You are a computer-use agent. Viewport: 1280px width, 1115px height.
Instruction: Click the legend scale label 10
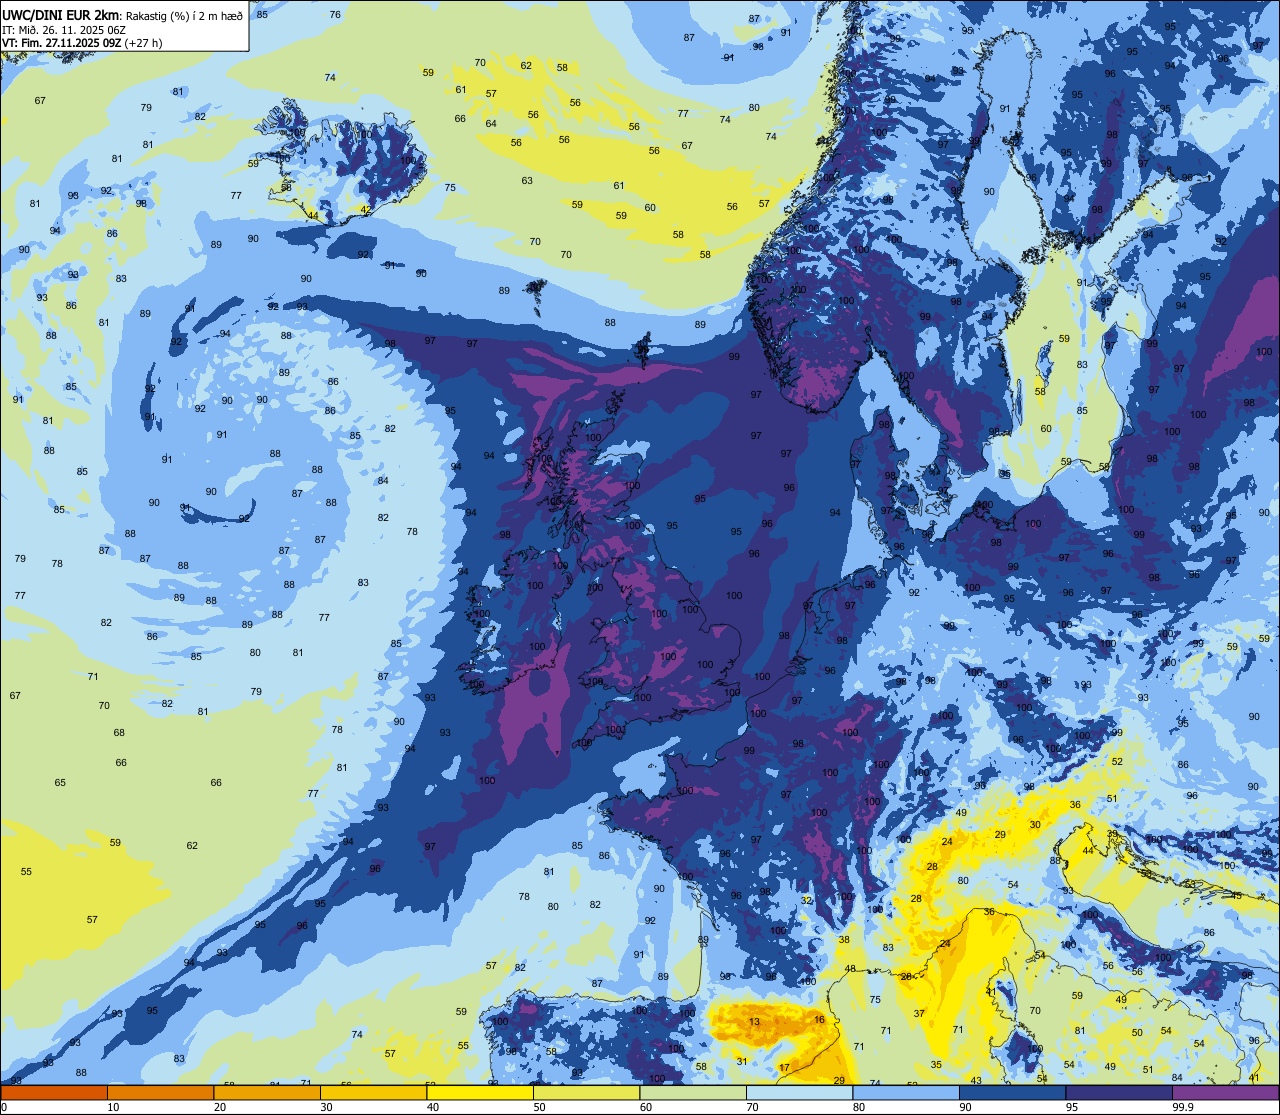click(x=113, y=1107)
